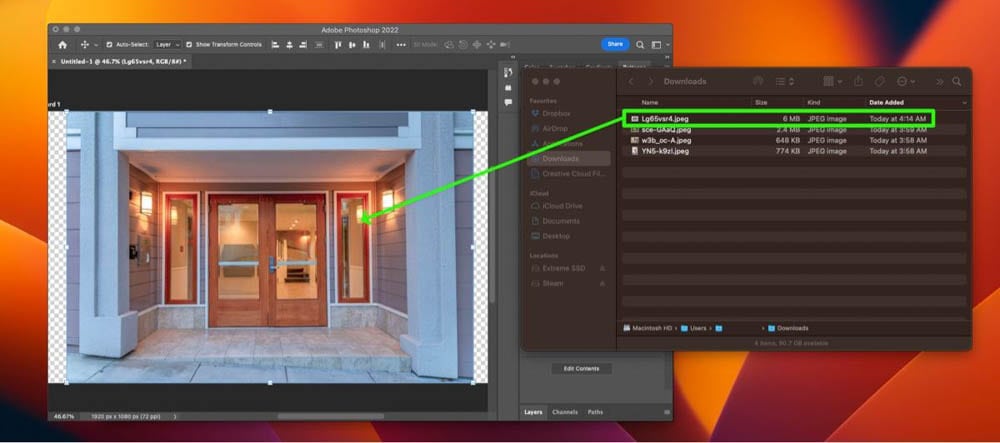1000x443 pixels.
Task: Sort Finder list by Kind column
Action: click(x=814, y=103)
